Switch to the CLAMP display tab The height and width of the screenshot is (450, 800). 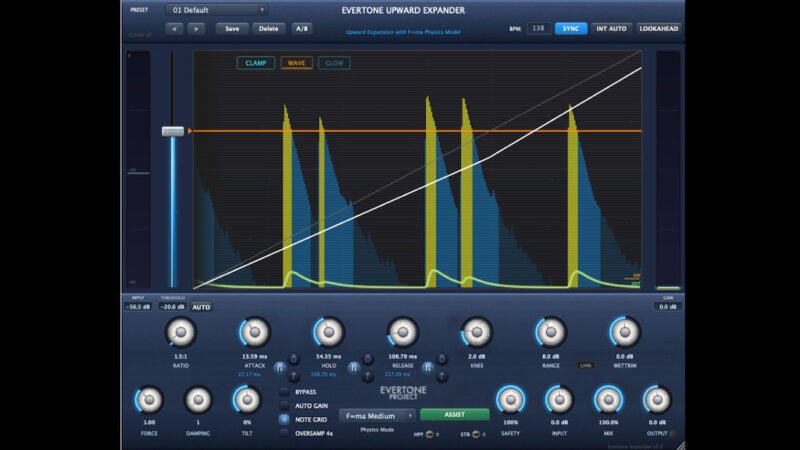[x=255, y=63]
